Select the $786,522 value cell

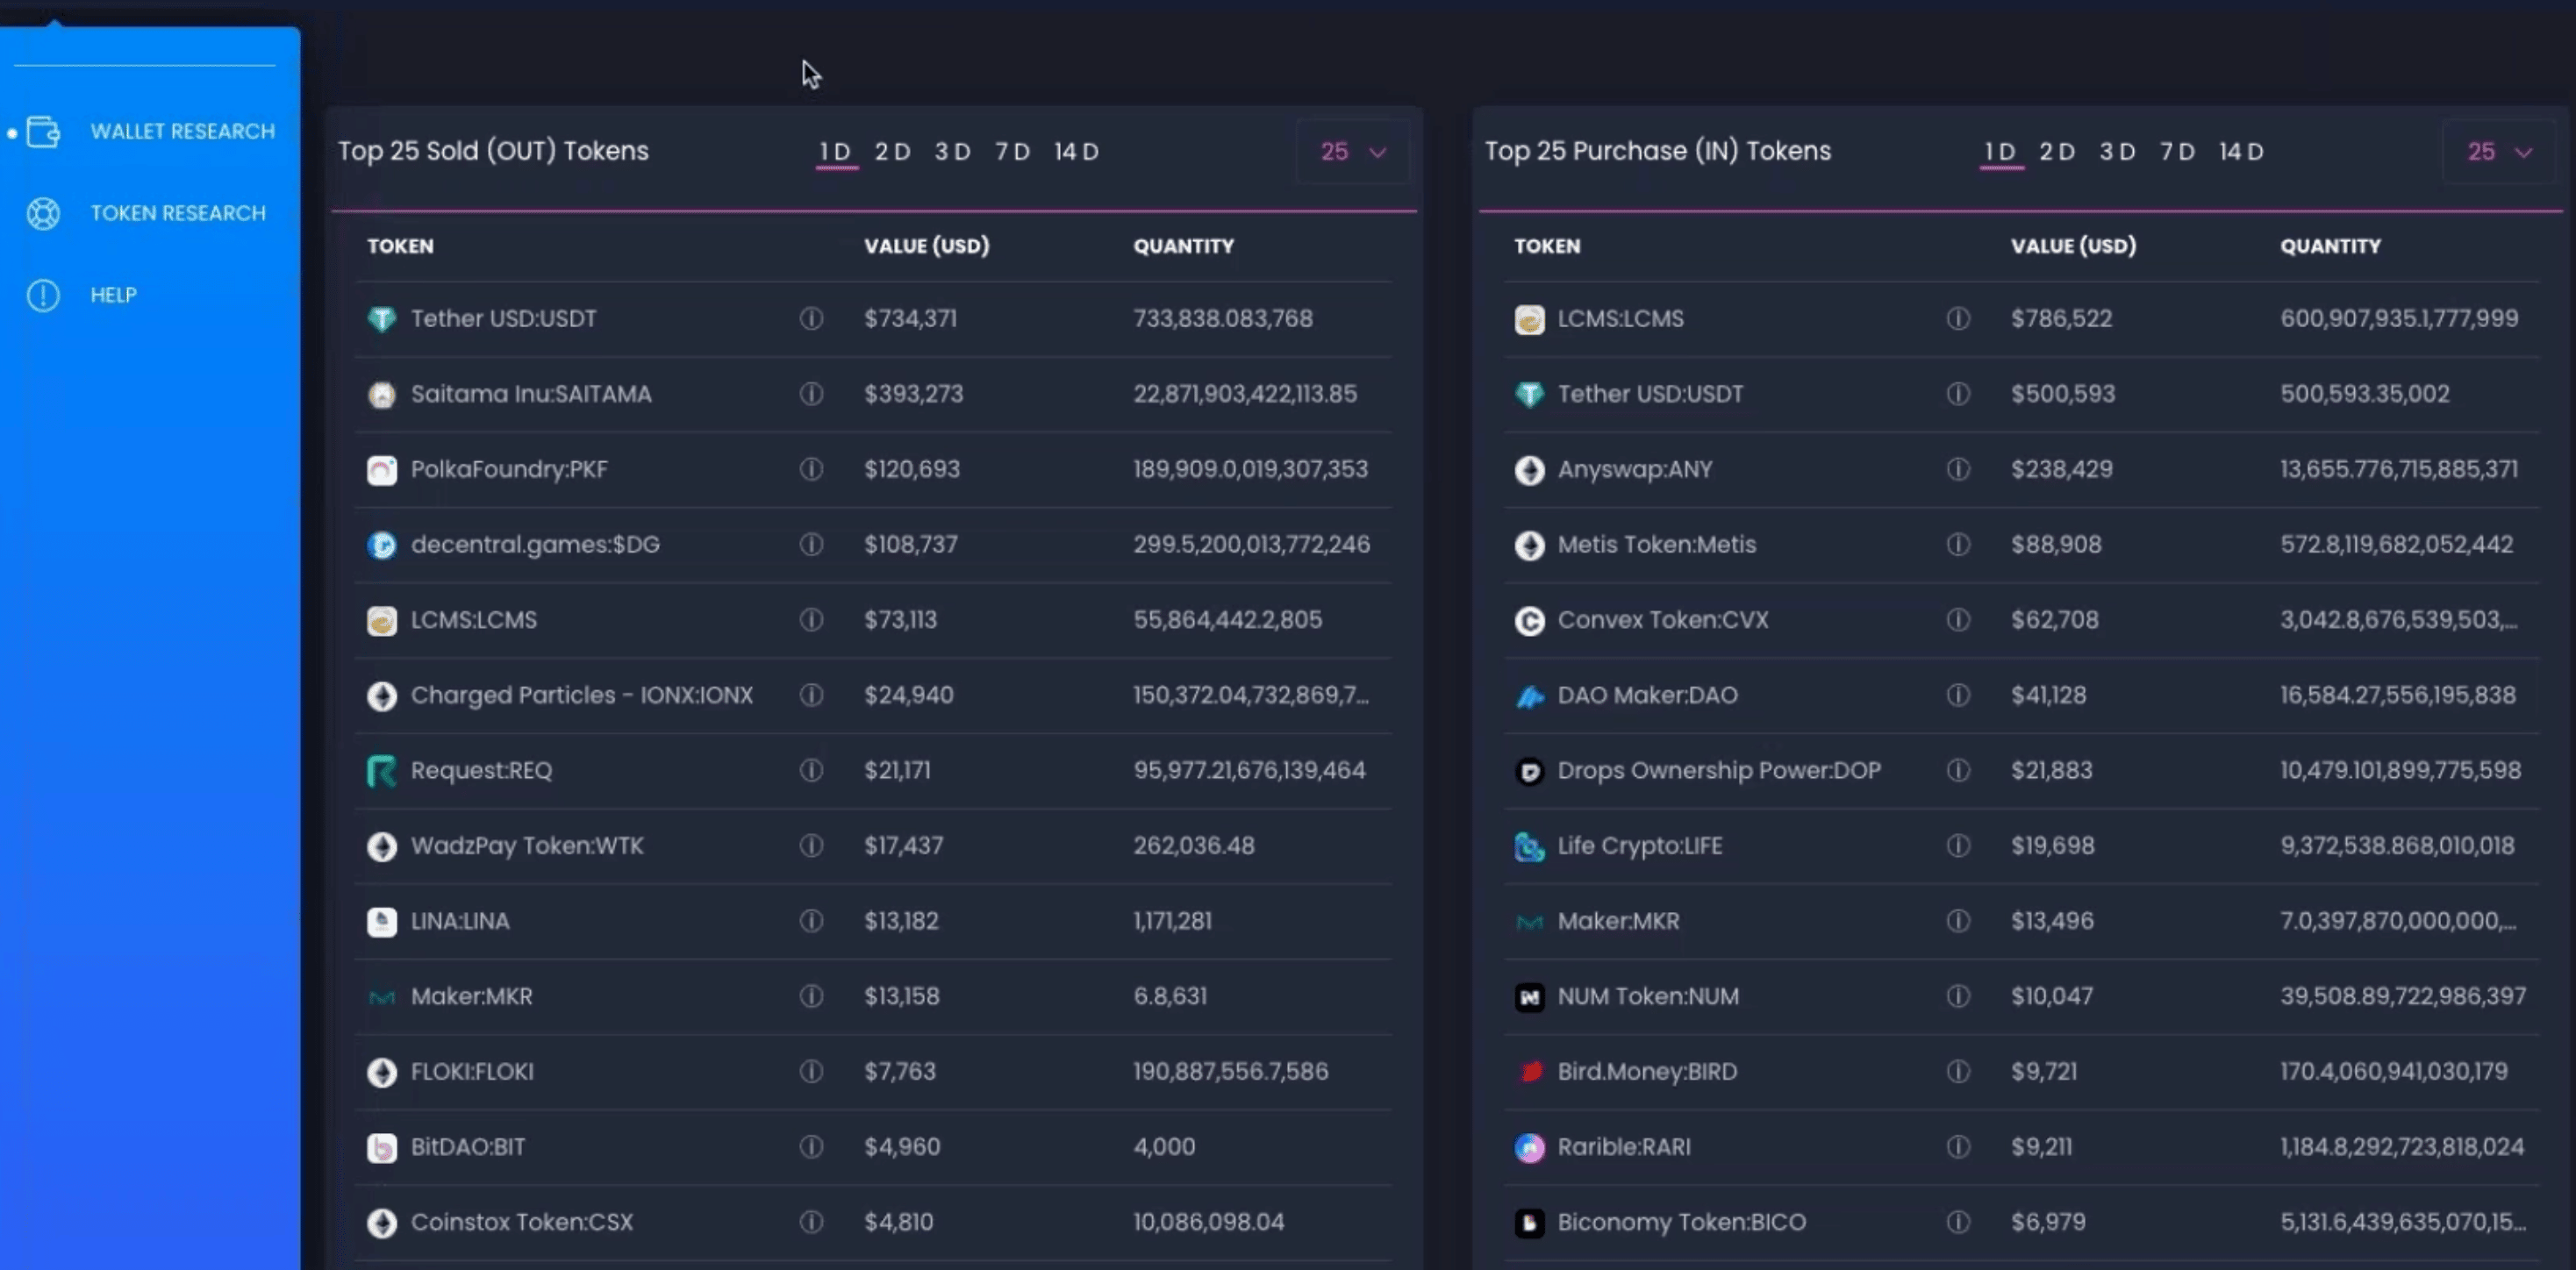click(2061, 319)
